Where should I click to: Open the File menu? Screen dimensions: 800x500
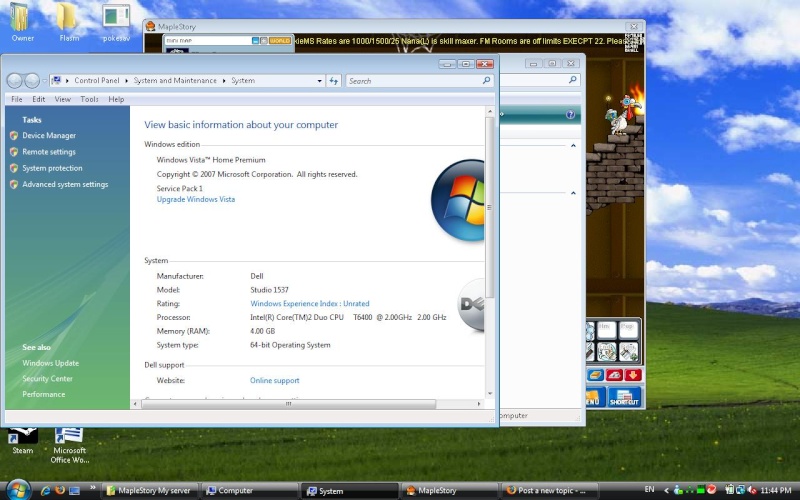[17, 99]
